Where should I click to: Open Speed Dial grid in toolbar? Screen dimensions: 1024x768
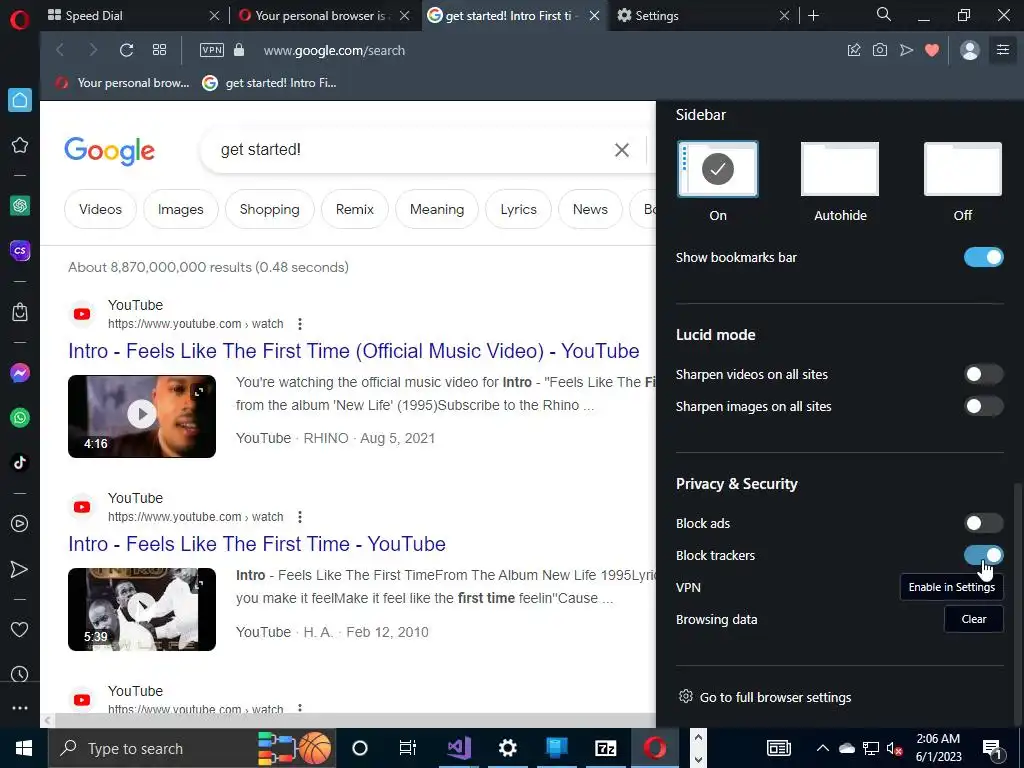pos(159,50)
